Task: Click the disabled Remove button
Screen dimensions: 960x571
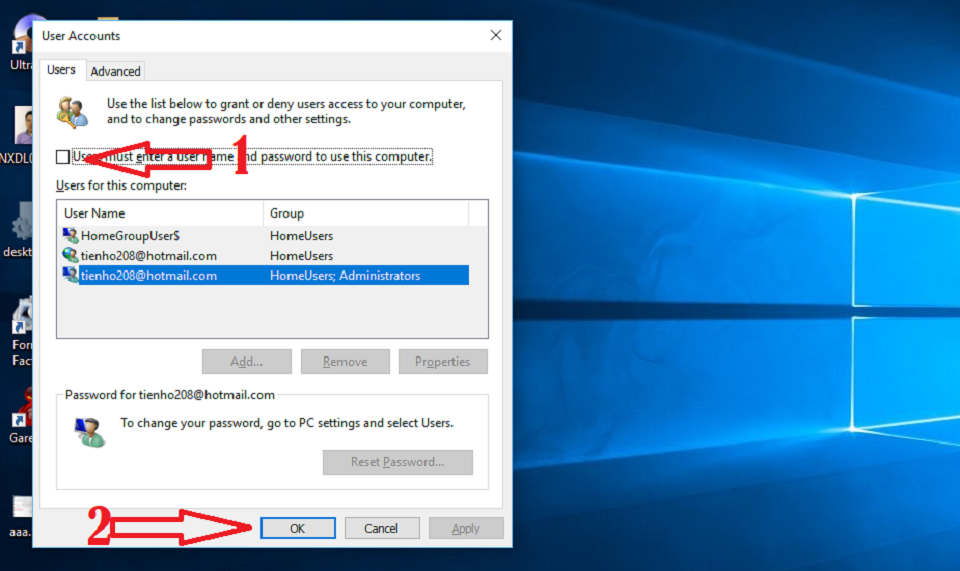Action: (x=345, y=362)
